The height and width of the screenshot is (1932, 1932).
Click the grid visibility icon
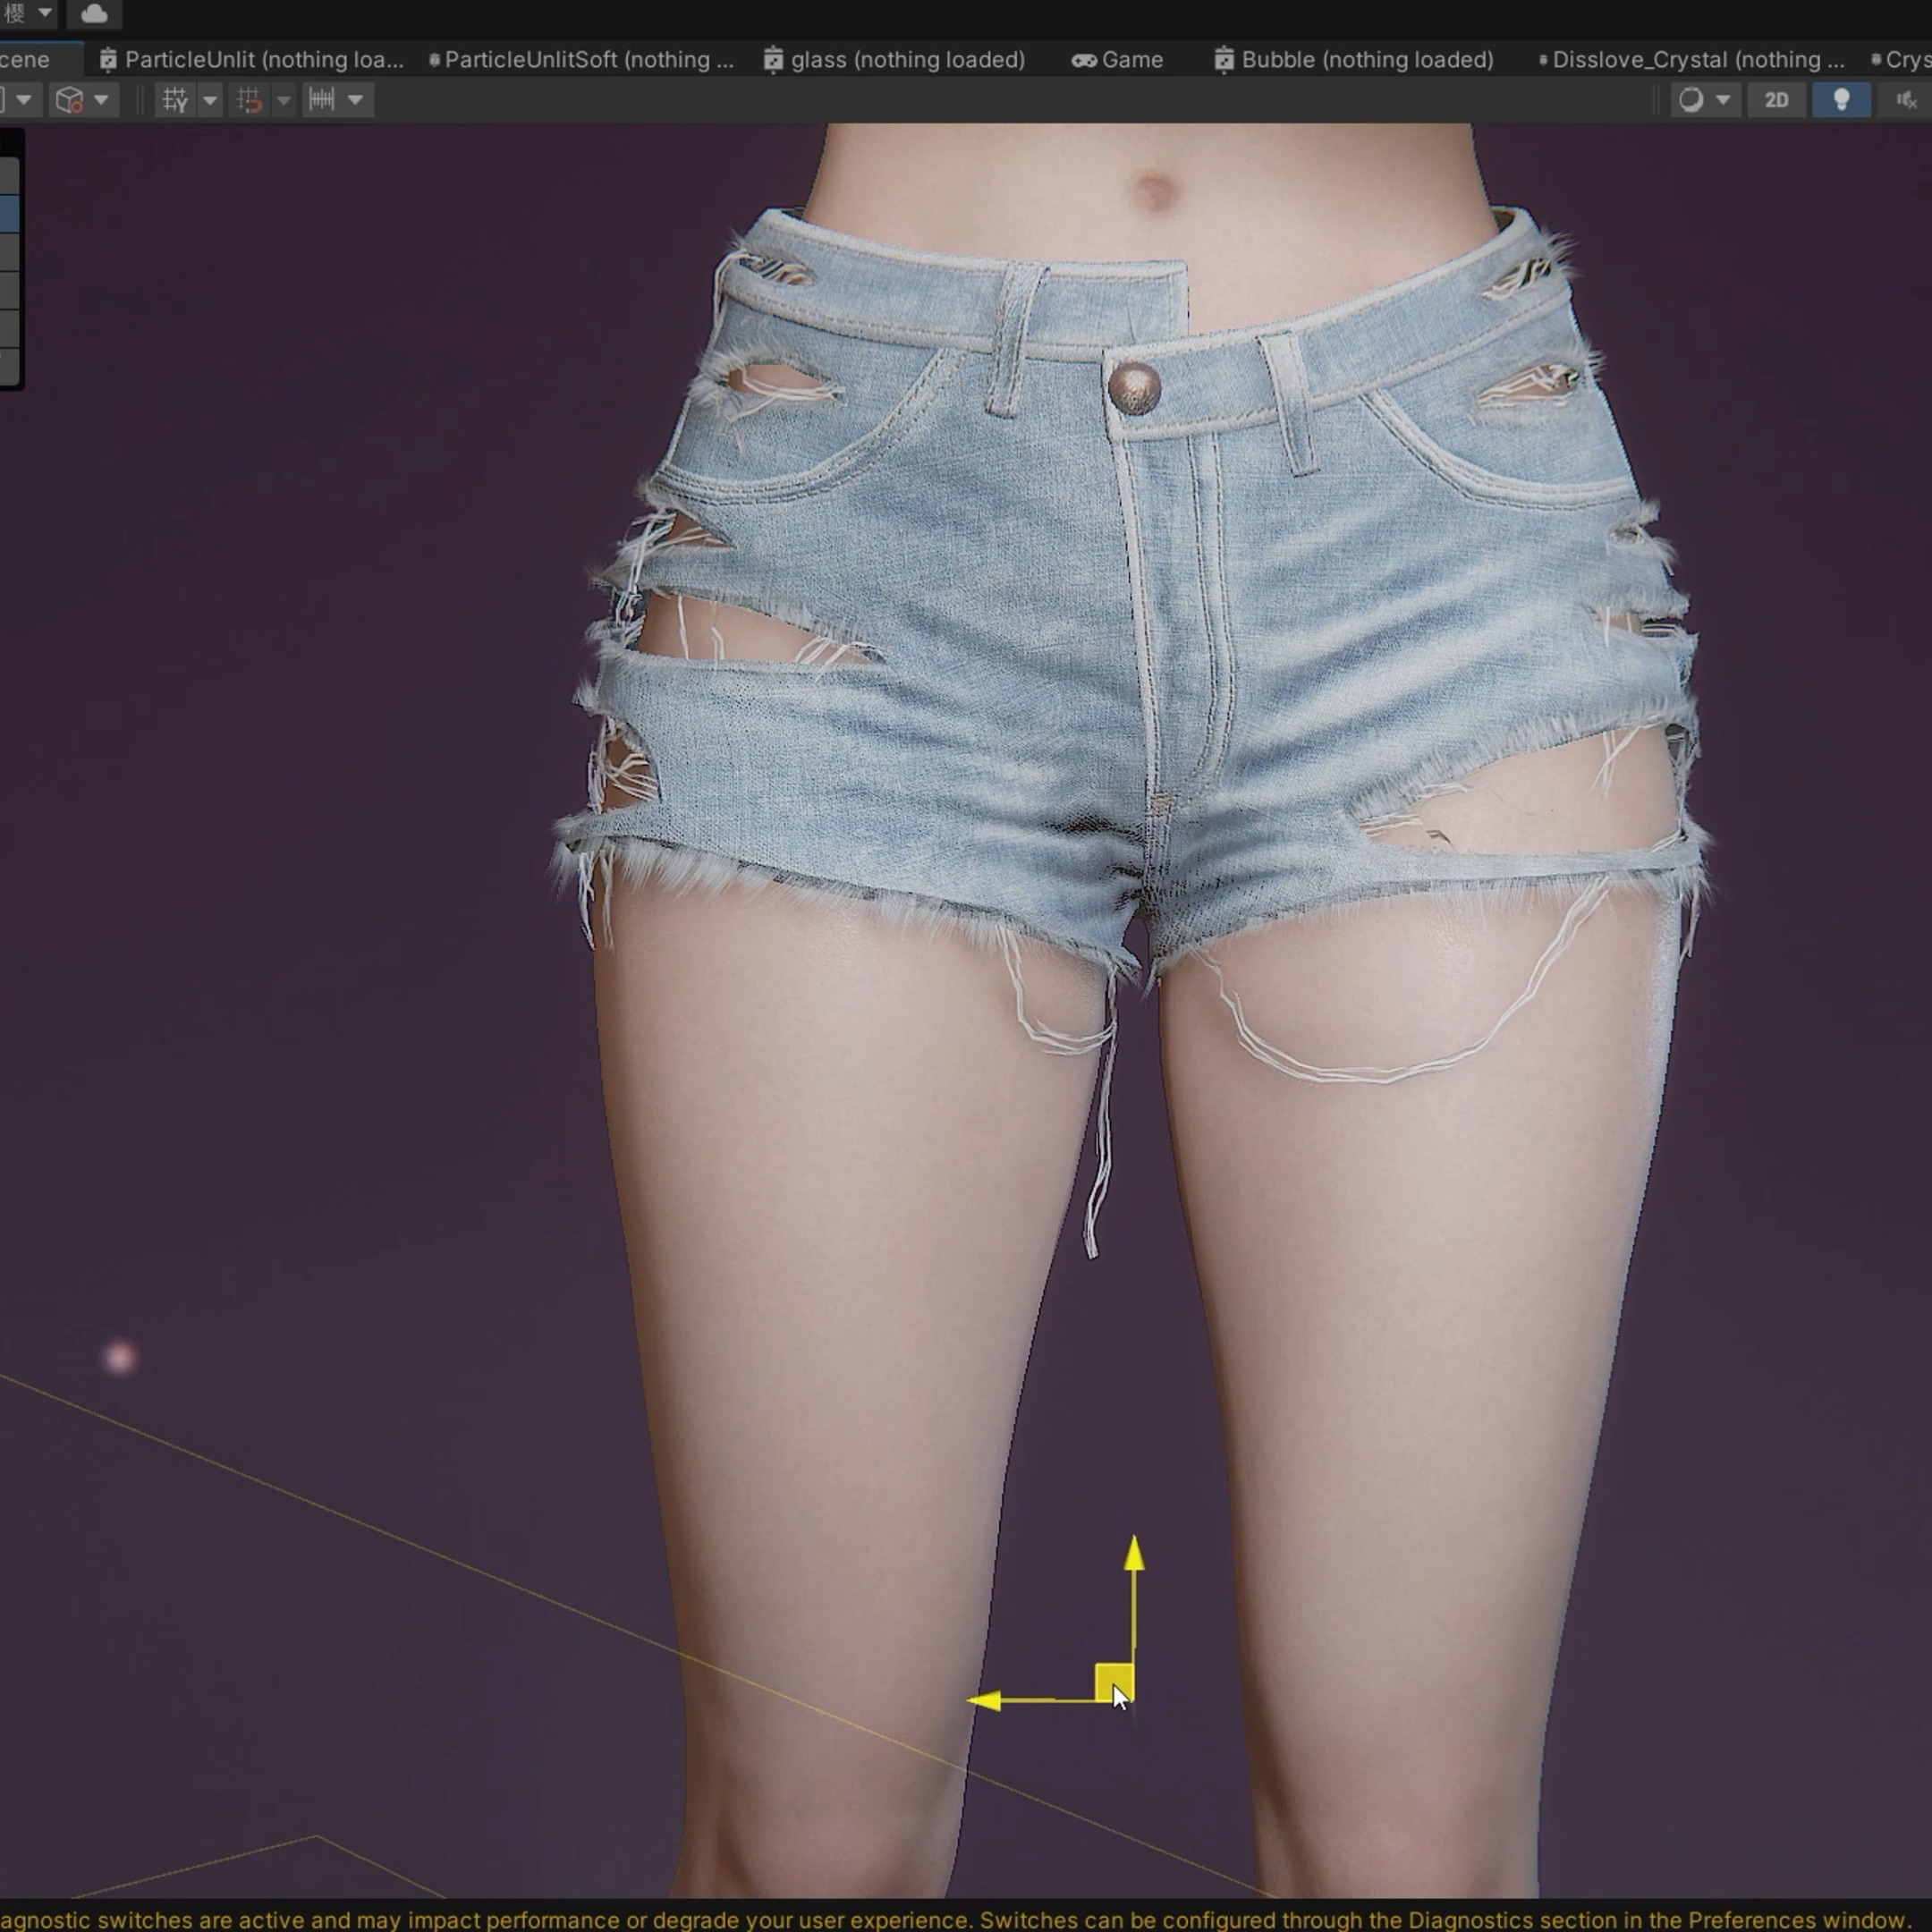point(175,100)
